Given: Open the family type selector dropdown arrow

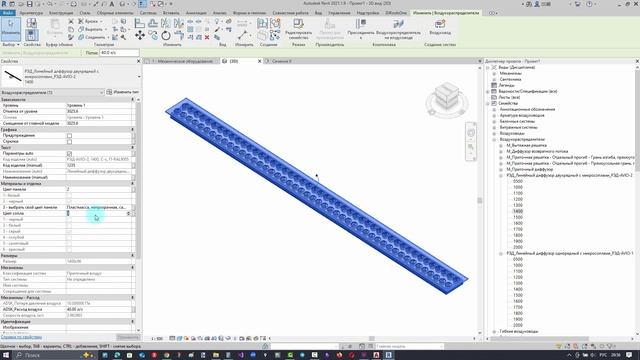Looking at the screenshot, I should 139,77.
